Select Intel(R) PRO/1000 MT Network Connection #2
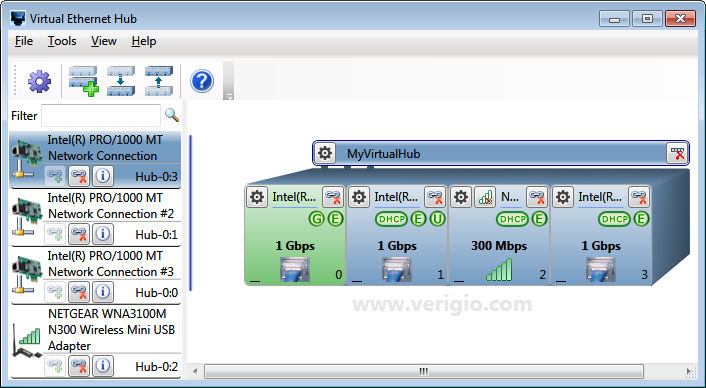 pos(95,218)
